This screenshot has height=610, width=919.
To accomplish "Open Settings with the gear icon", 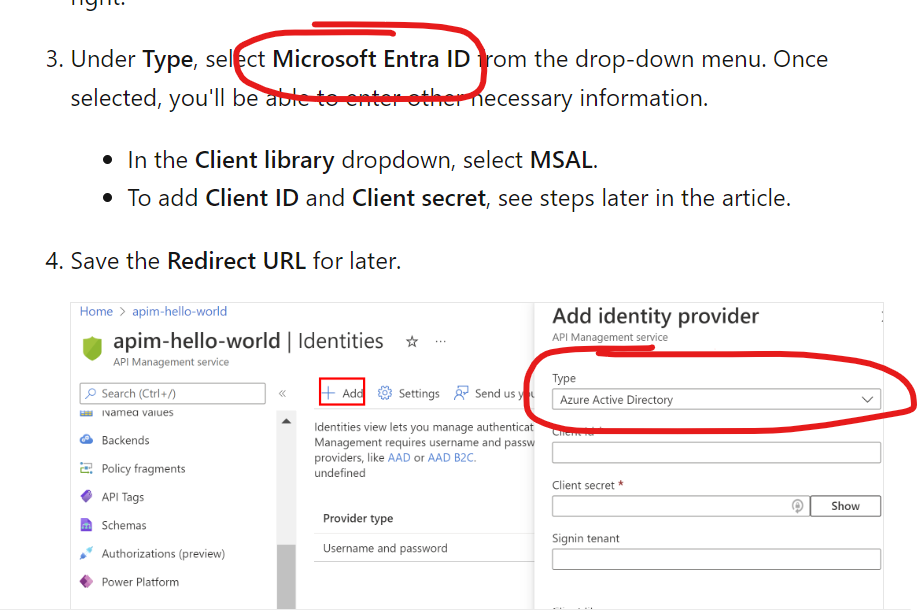I will click(x=409, y=393).
